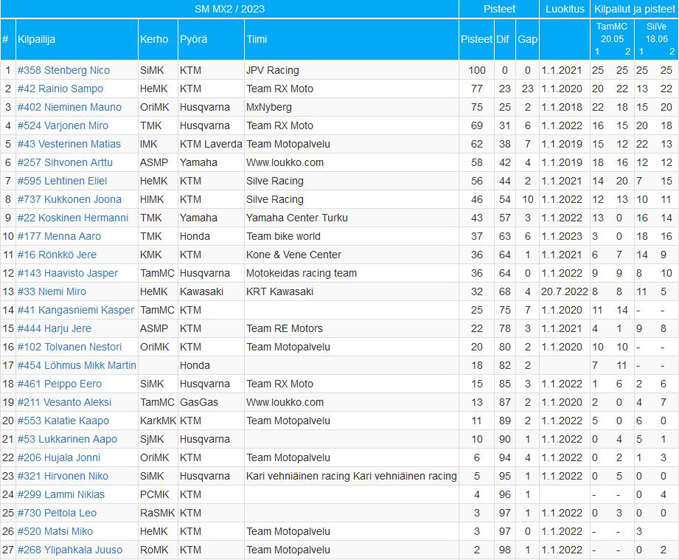The image size is (679, 560).
Task: Select classification date 20.7.2022
Action: pyautogui.click(x=564, y=291)
